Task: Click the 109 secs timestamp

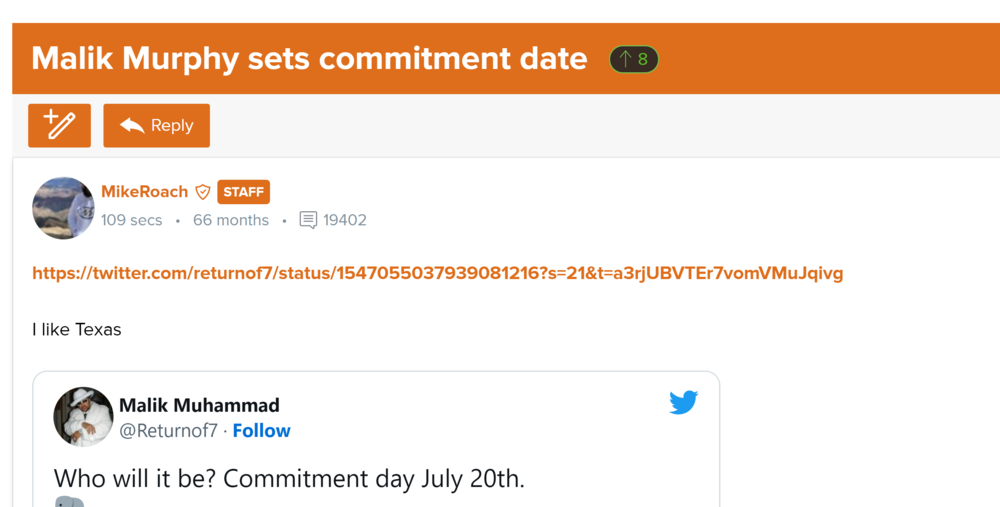Action: 131,220
